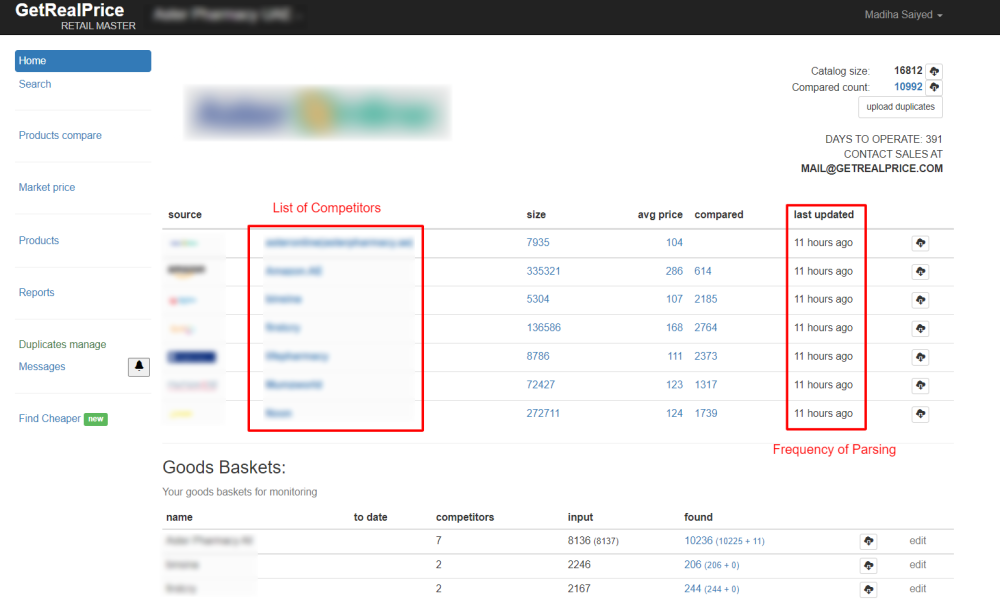Click the bell icon next to Messages
Viewport: 1000px width, 600px height.
[139, 367]
